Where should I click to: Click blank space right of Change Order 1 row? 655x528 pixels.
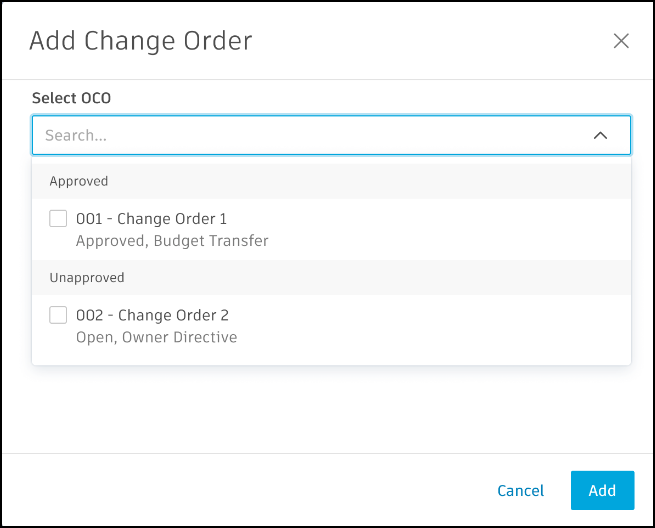click(450, 229)
